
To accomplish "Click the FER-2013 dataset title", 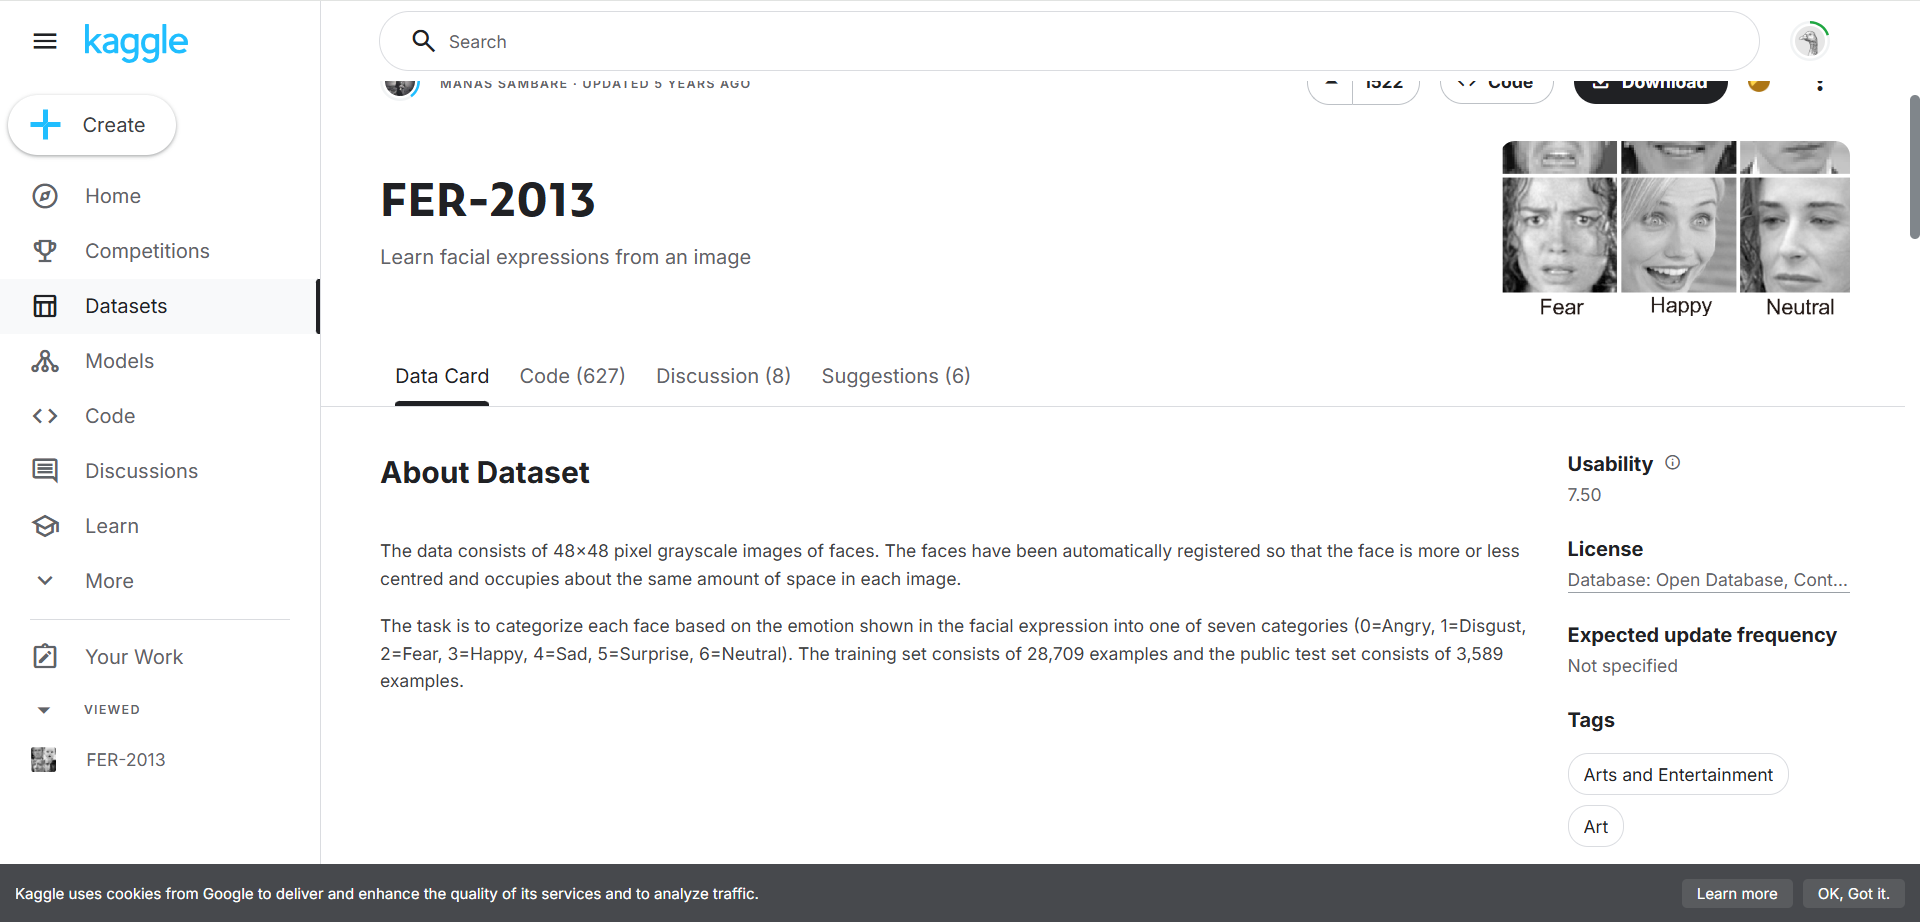I will [488, 200].
